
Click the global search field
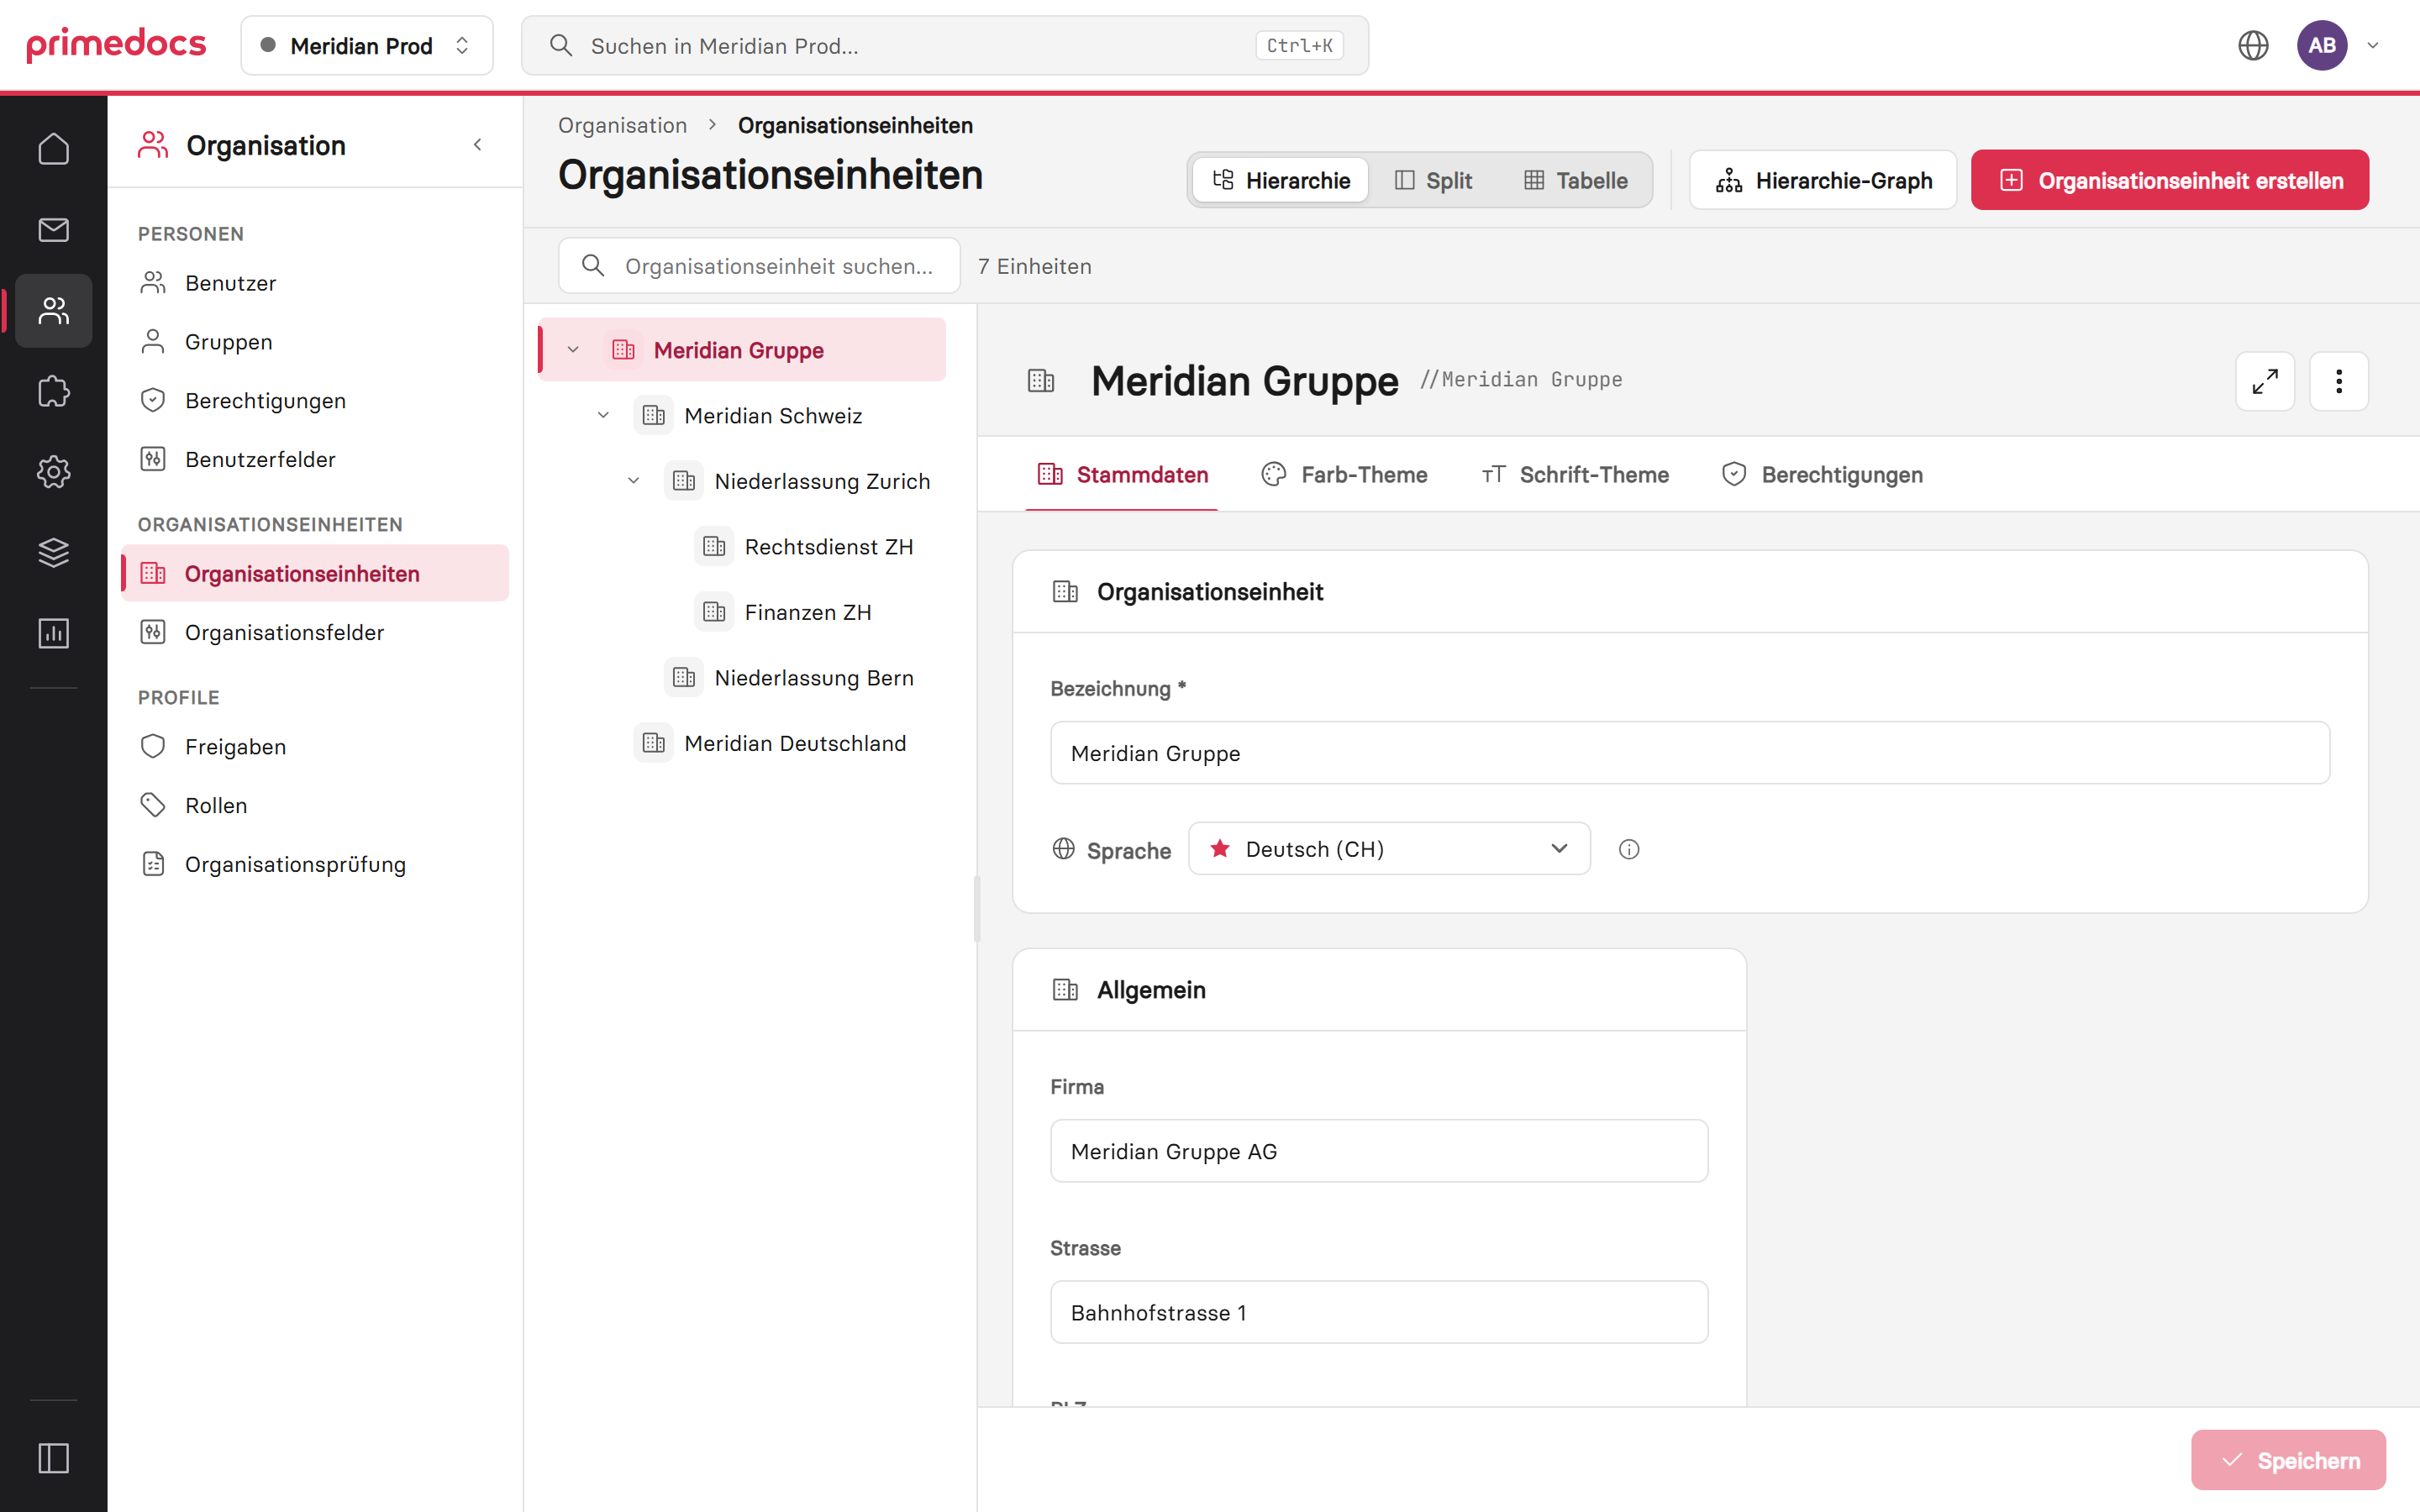(945, 45)
